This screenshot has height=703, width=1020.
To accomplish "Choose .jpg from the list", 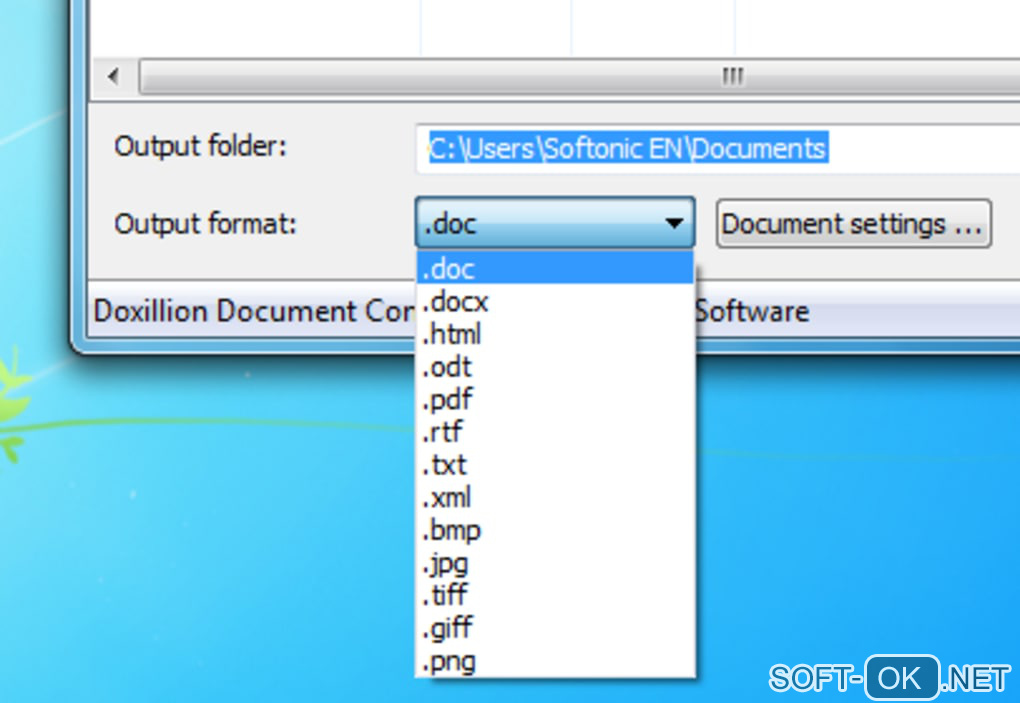I will pyautogui.click(x=555, y=562).
